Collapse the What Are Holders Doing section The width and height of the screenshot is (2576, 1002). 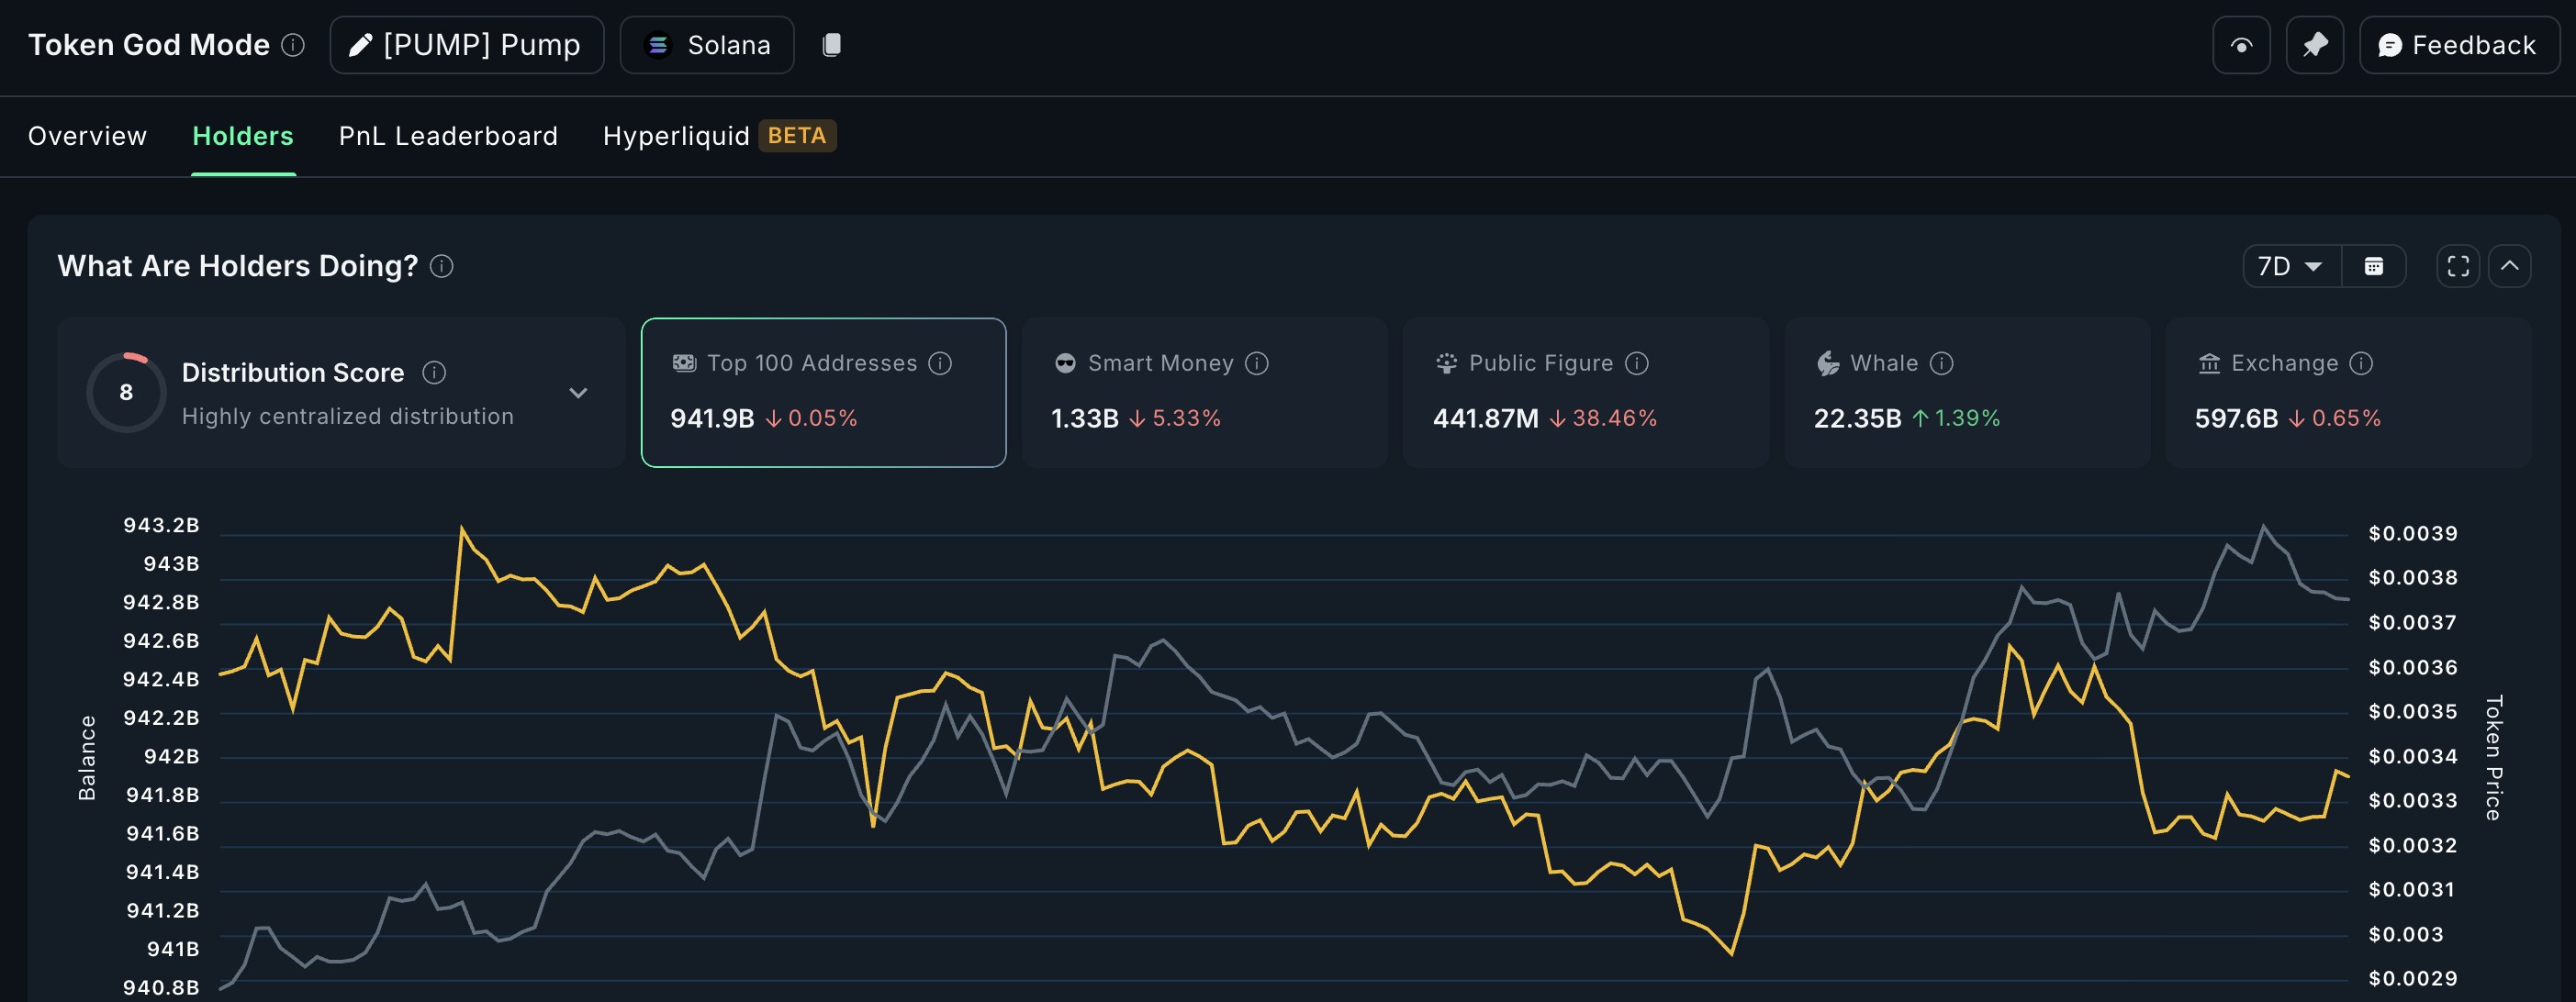[2509, 266]
